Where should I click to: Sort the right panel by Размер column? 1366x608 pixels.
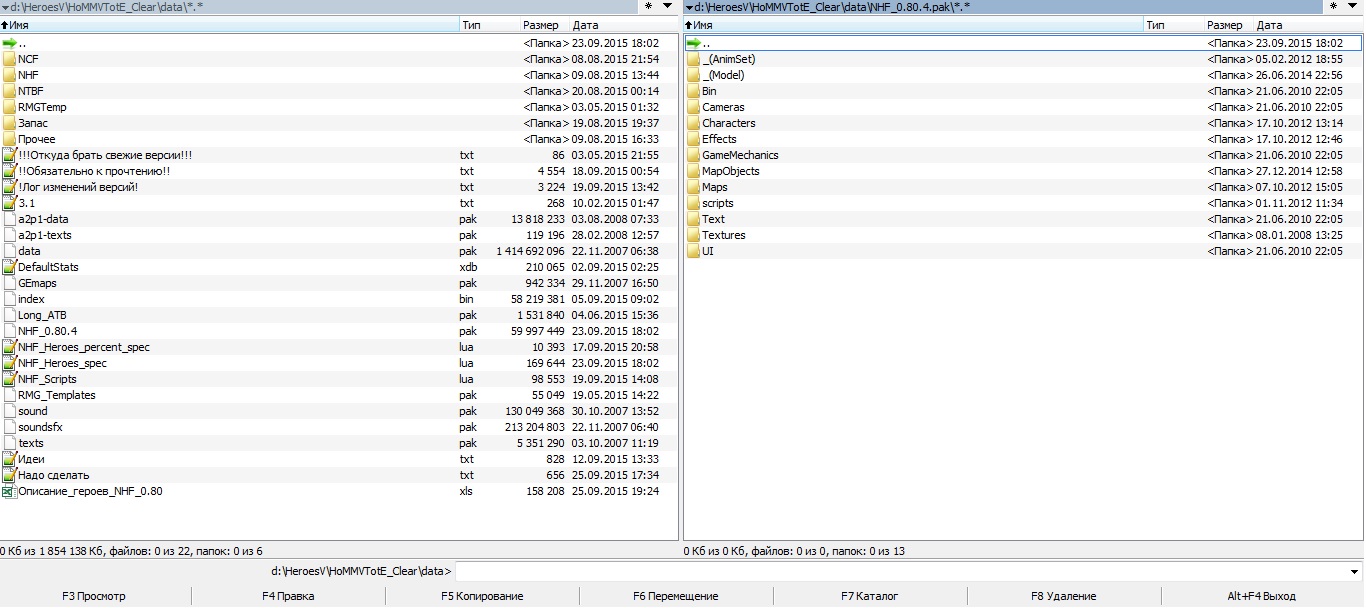1229,25
